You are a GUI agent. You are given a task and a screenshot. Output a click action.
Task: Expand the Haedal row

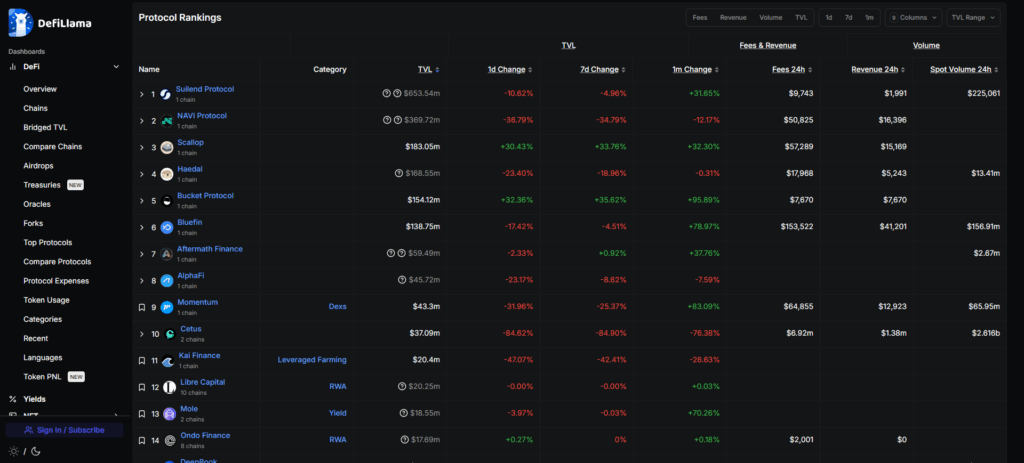(x=142, y=174)
